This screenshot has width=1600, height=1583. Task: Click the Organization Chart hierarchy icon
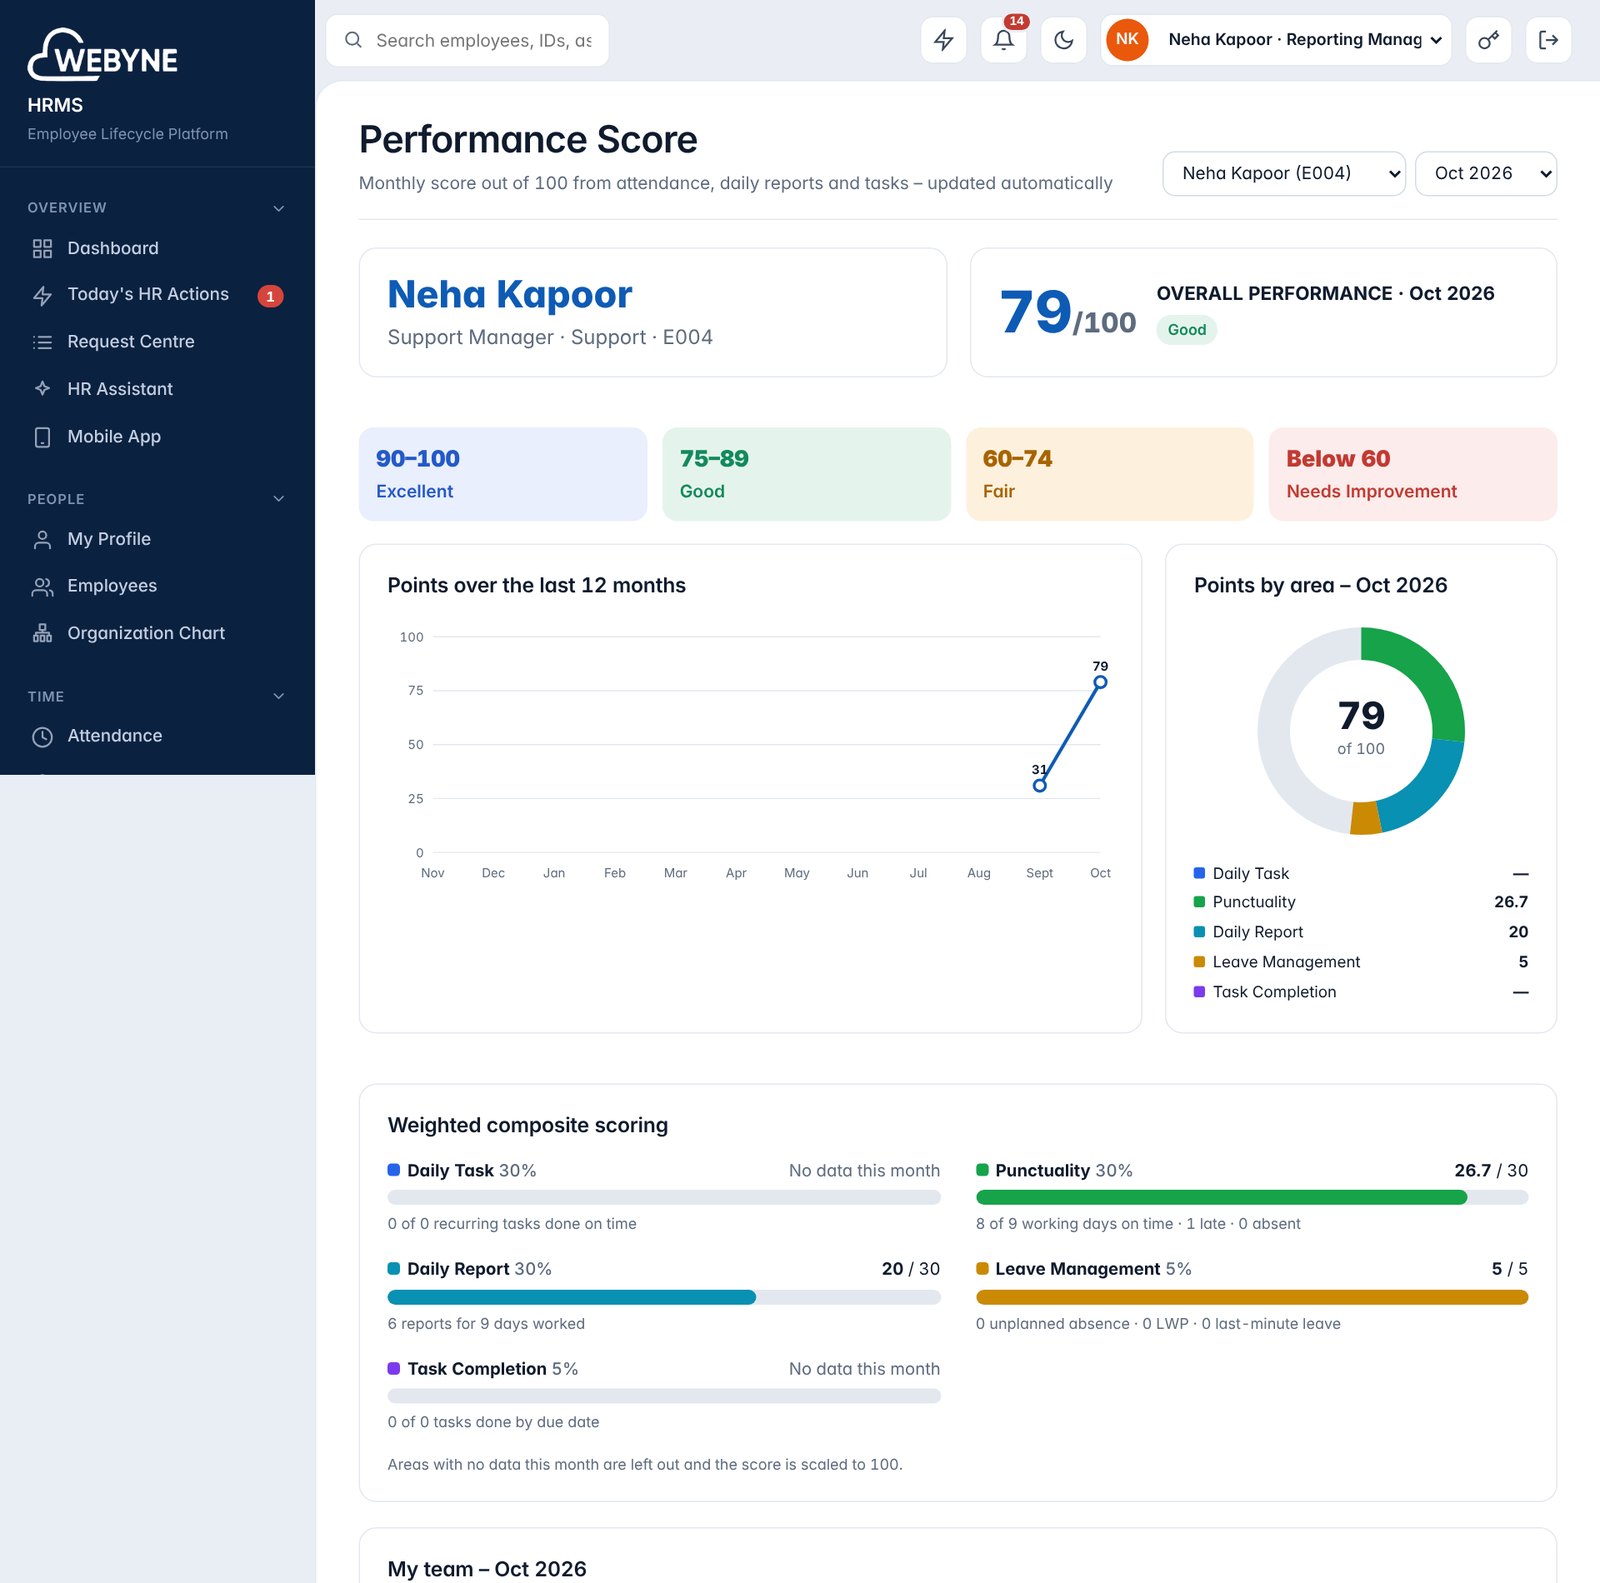coord(42,634)
